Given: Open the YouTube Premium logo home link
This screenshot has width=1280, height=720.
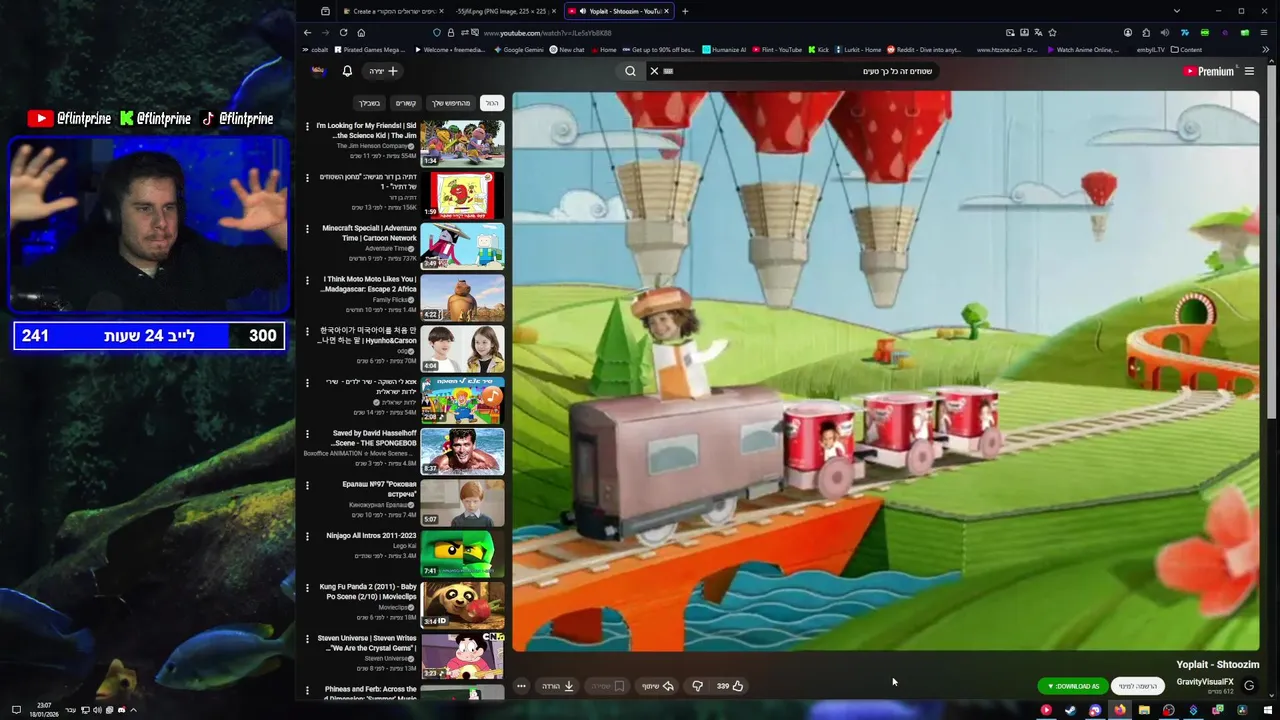Looking at the screenshot, I should pos(1208,71).
